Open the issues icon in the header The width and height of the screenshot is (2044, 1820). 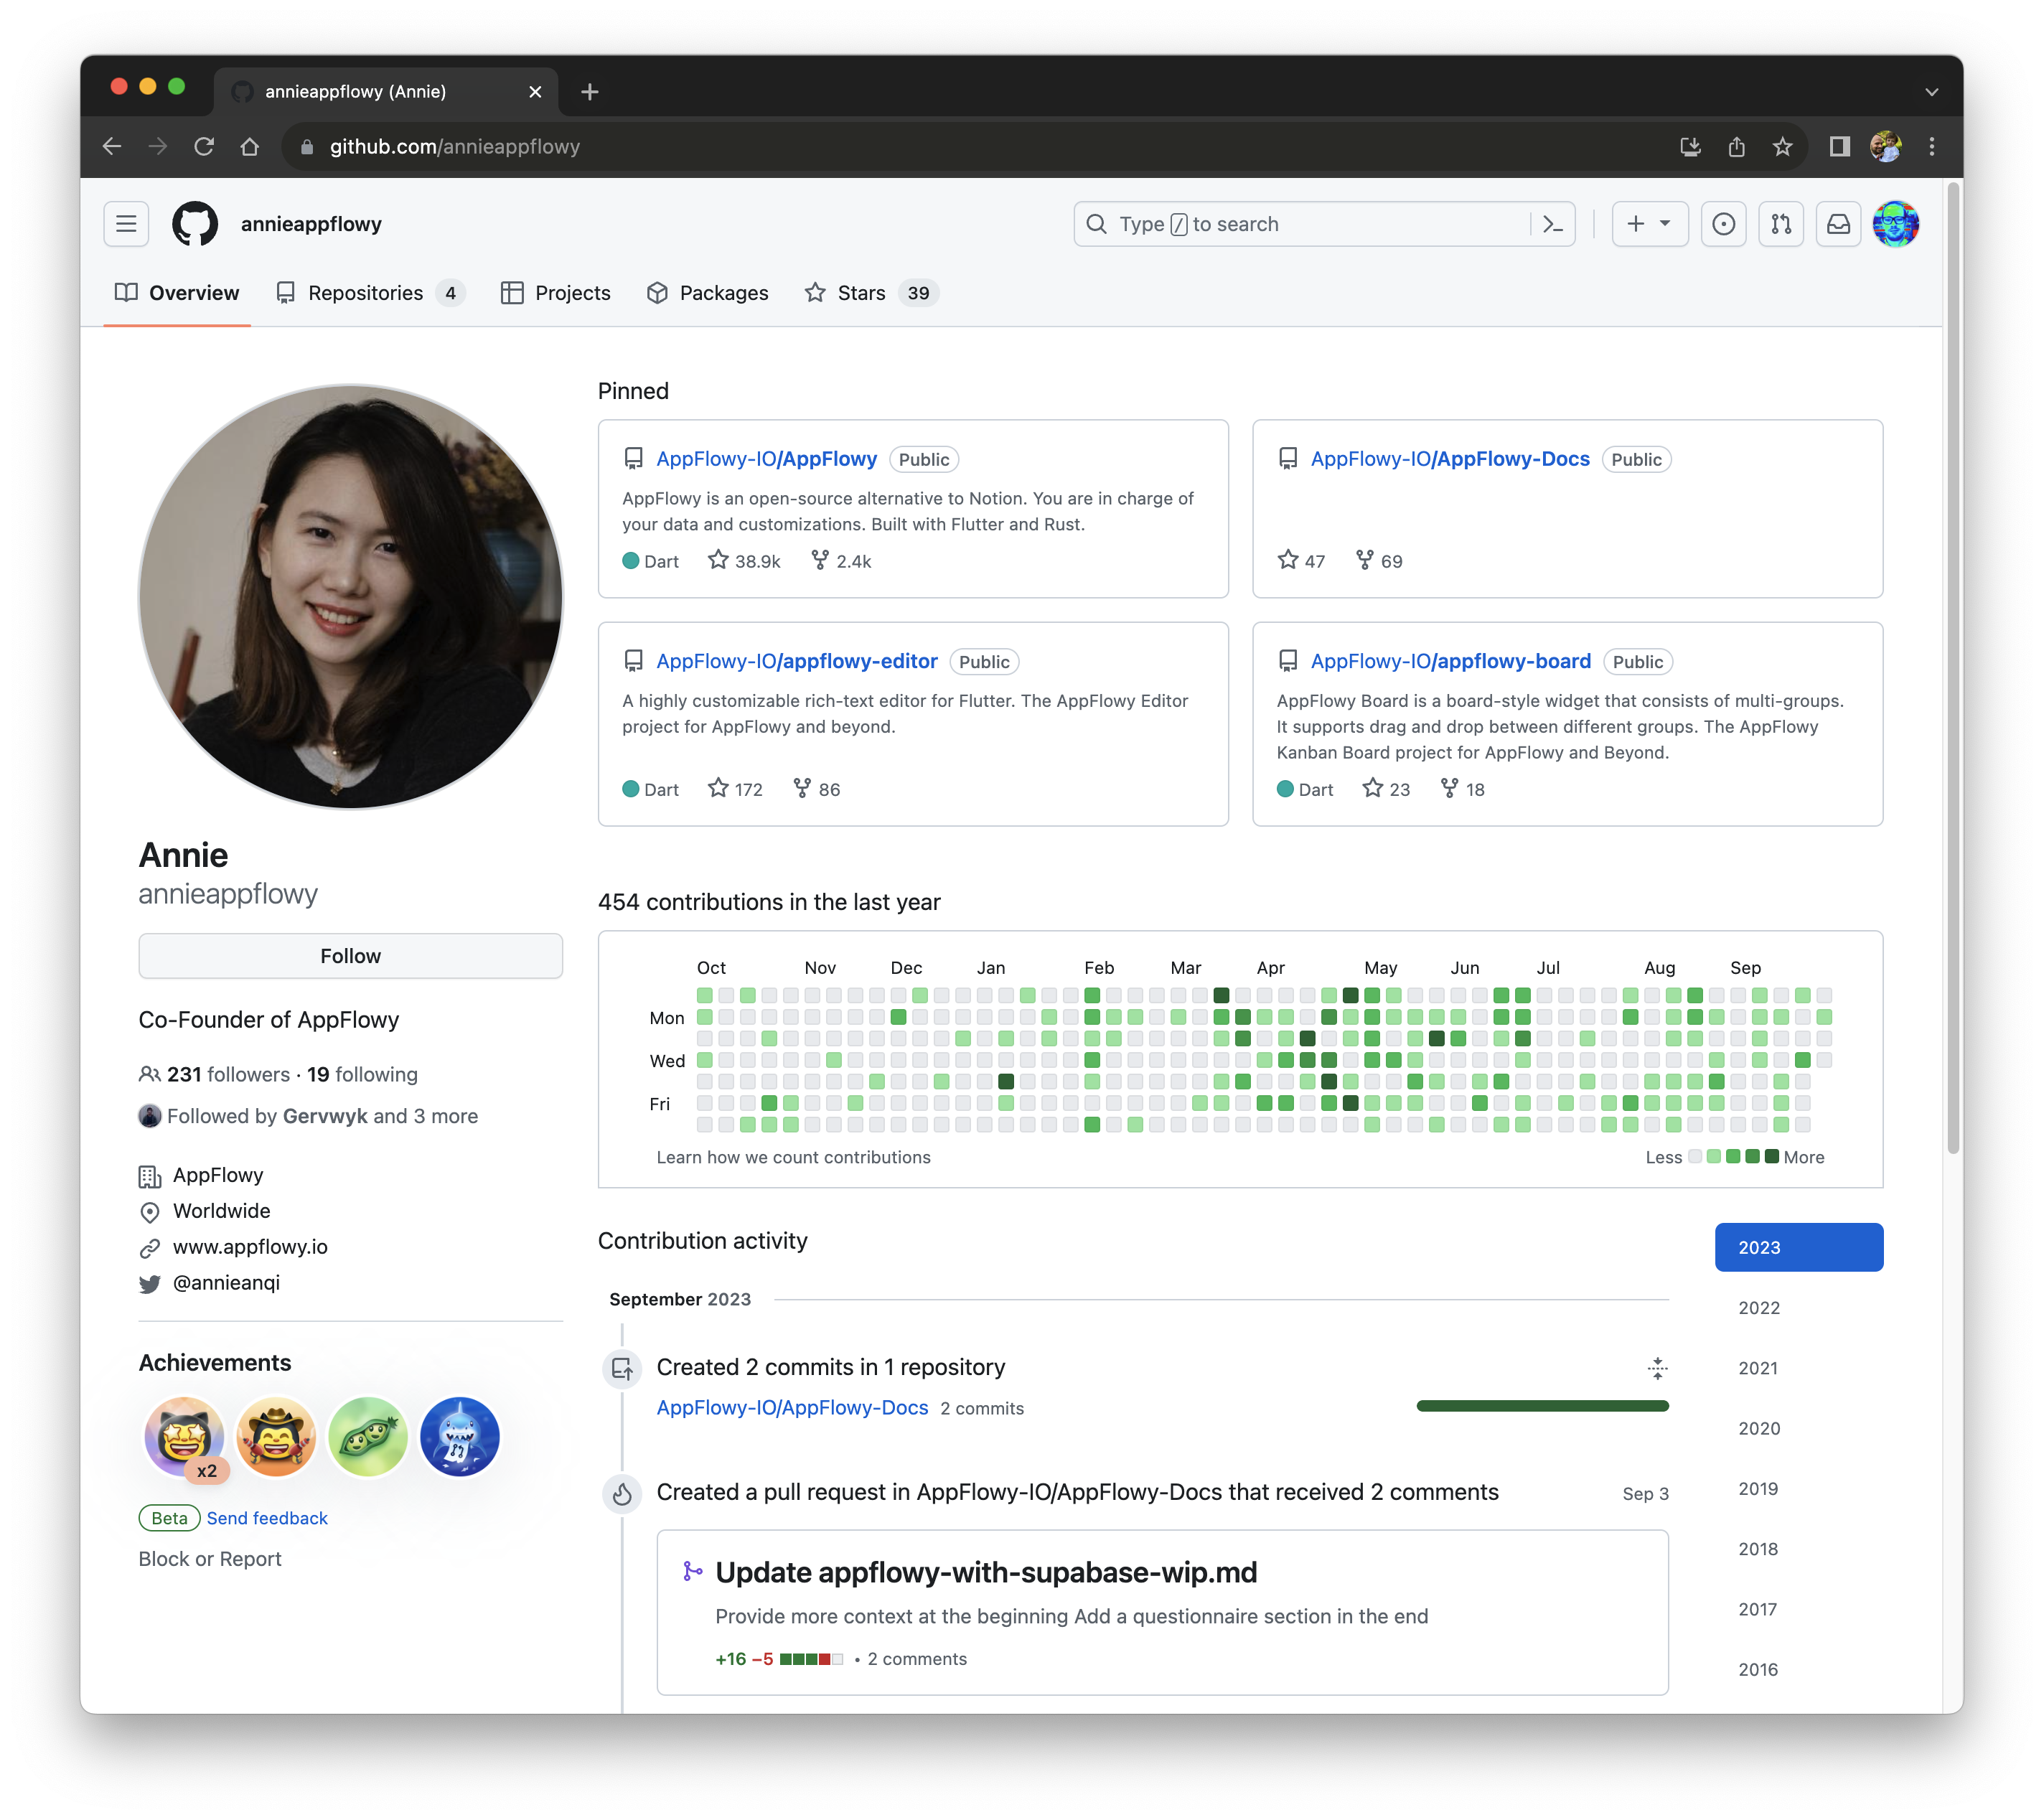click(1723, 223)
